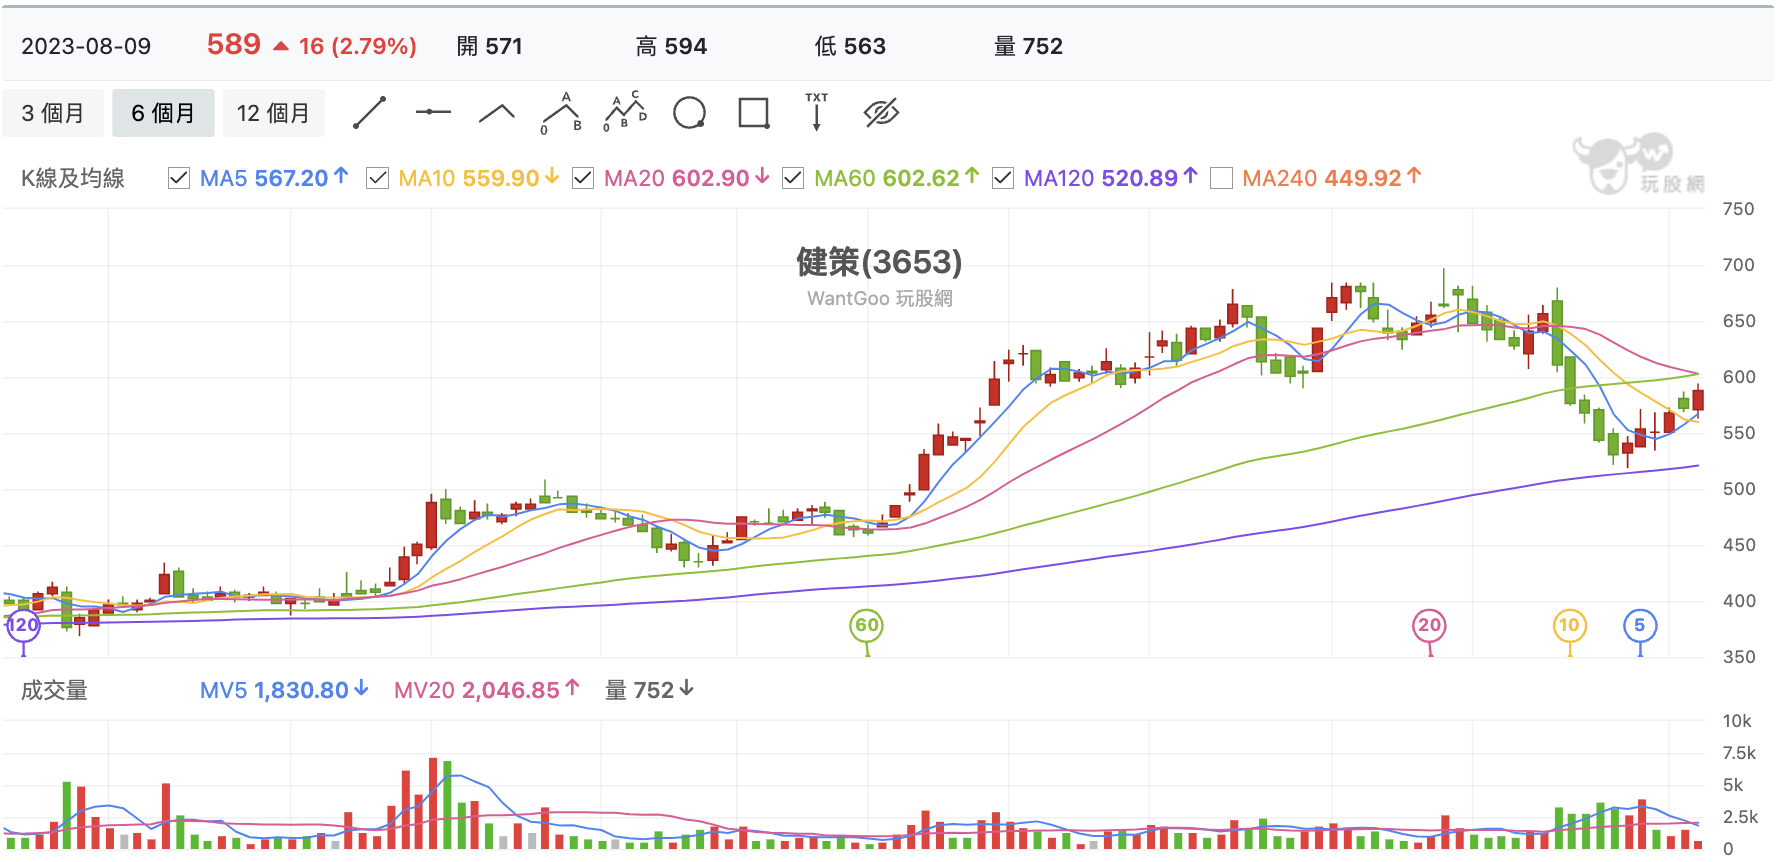Click the MA120 520.89 label

point(1110,178)
